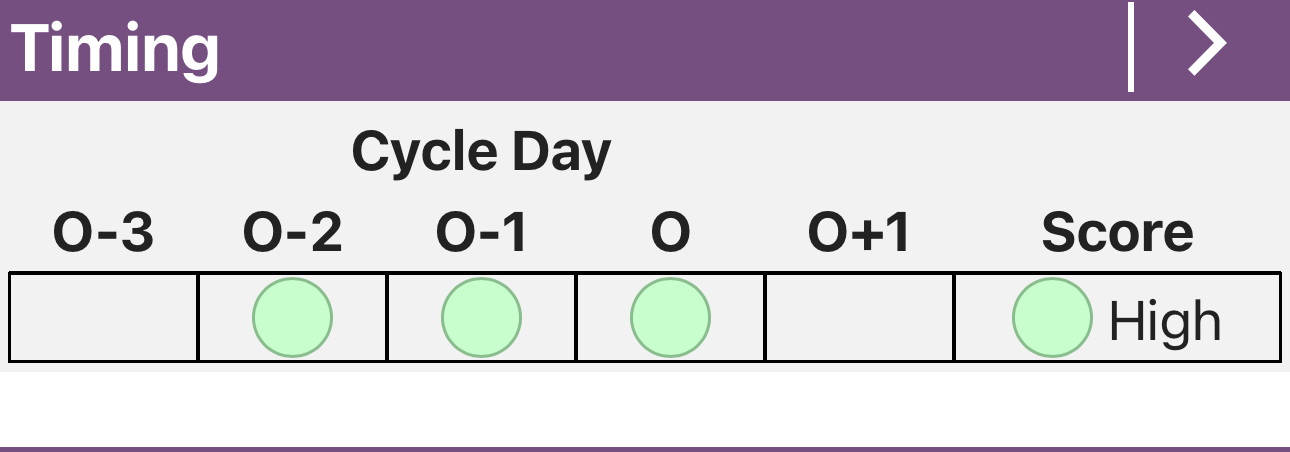Click the white blank area below table
Screen dimensions: 1290x452
(x=645, y=408)
